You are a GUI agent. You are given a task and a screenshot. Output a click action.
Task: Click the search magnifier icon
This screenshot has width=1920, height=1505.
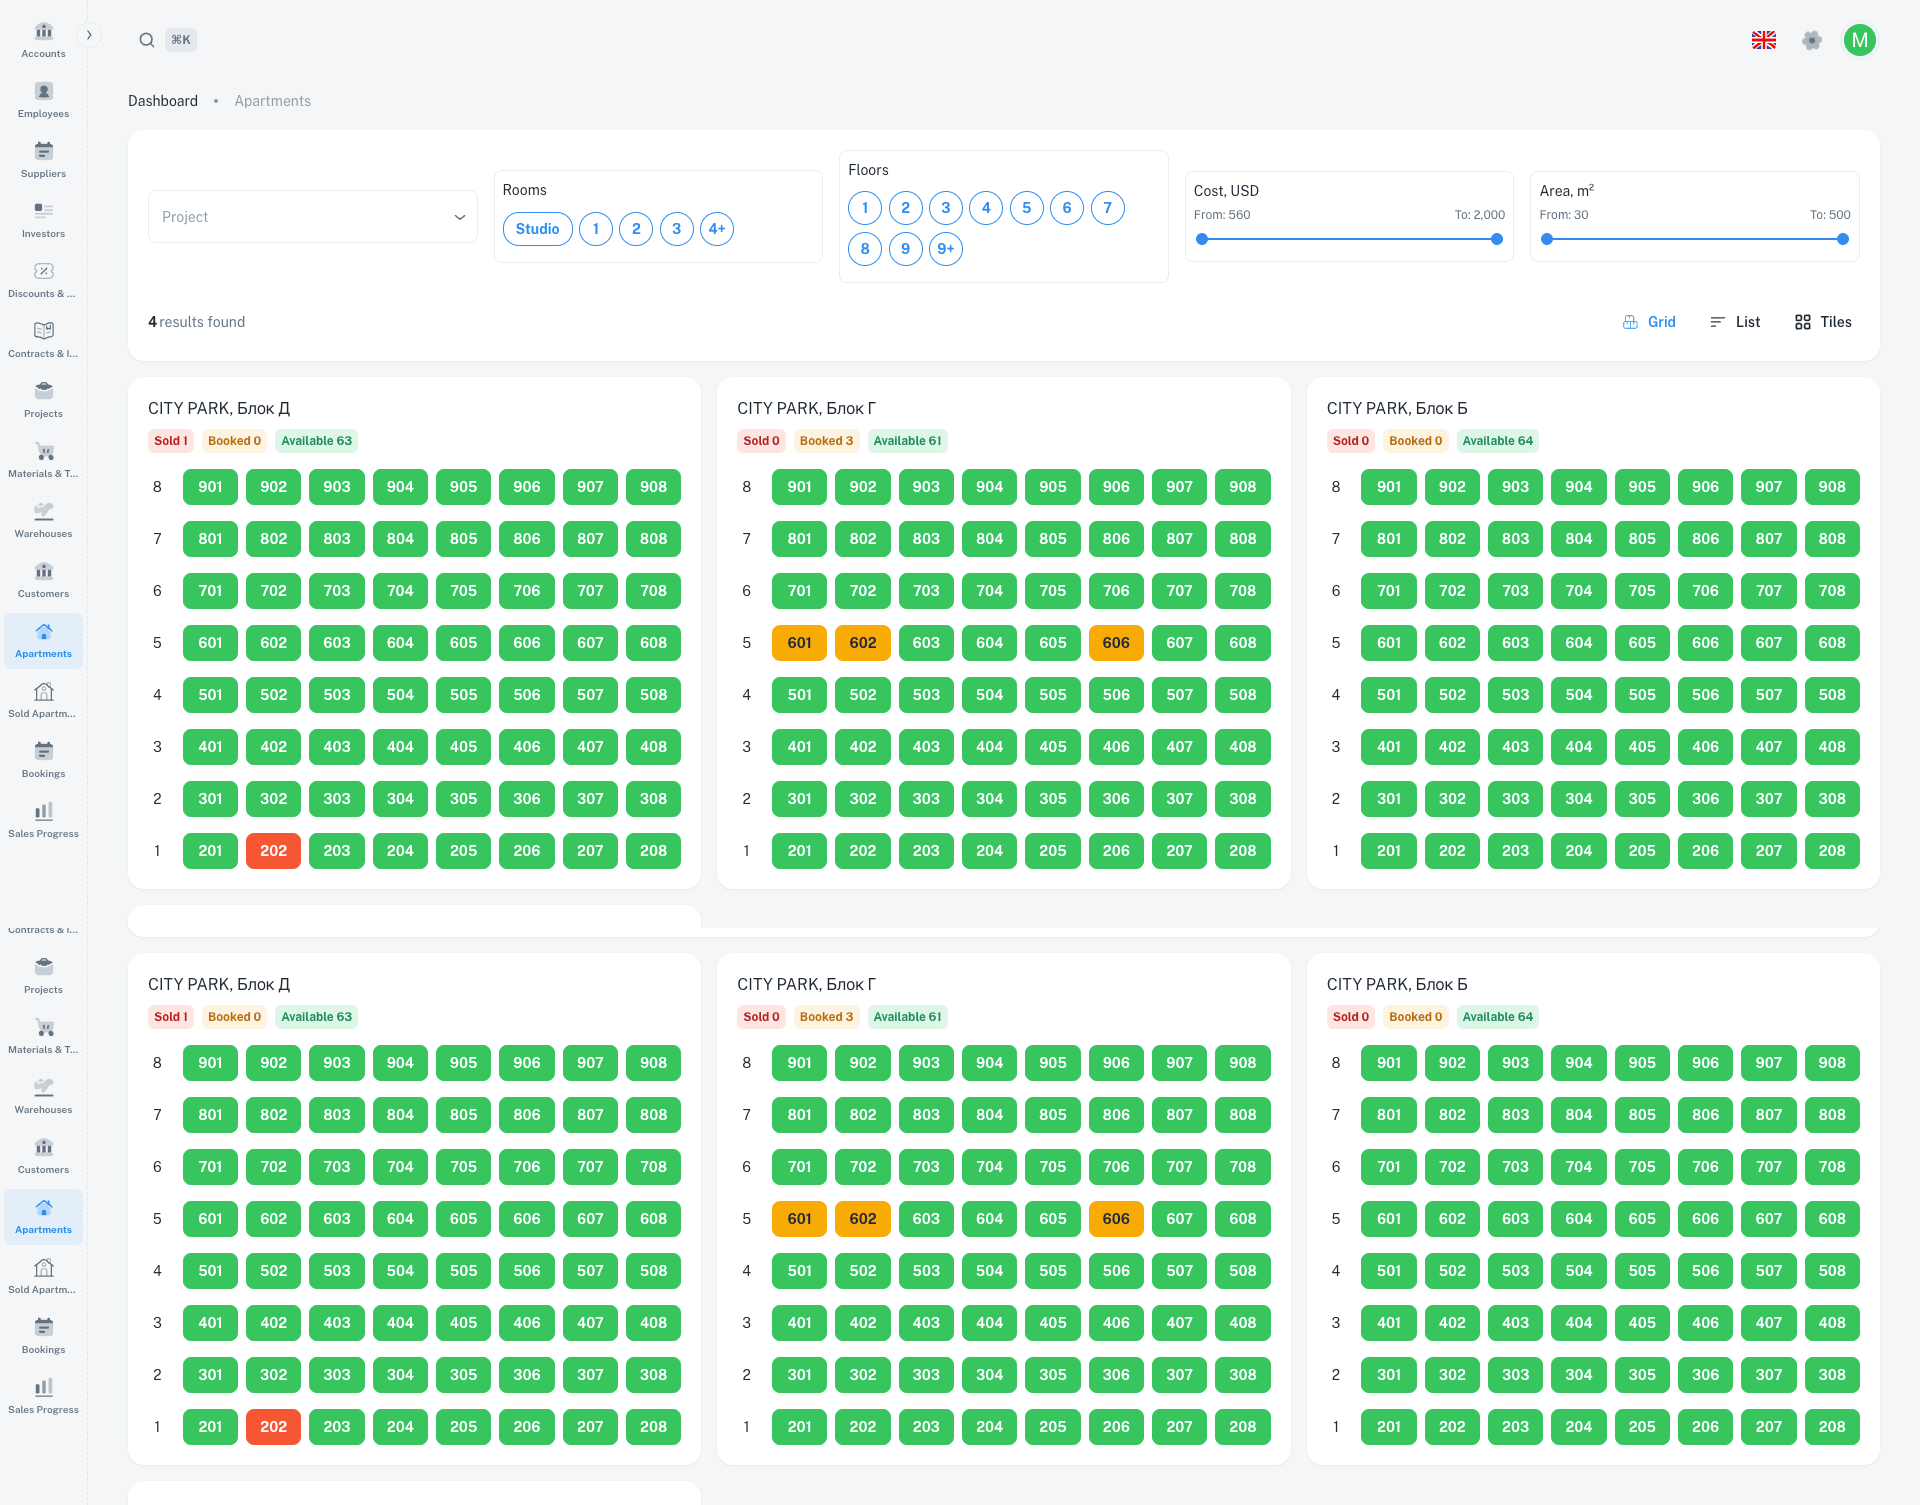[147, 40]
